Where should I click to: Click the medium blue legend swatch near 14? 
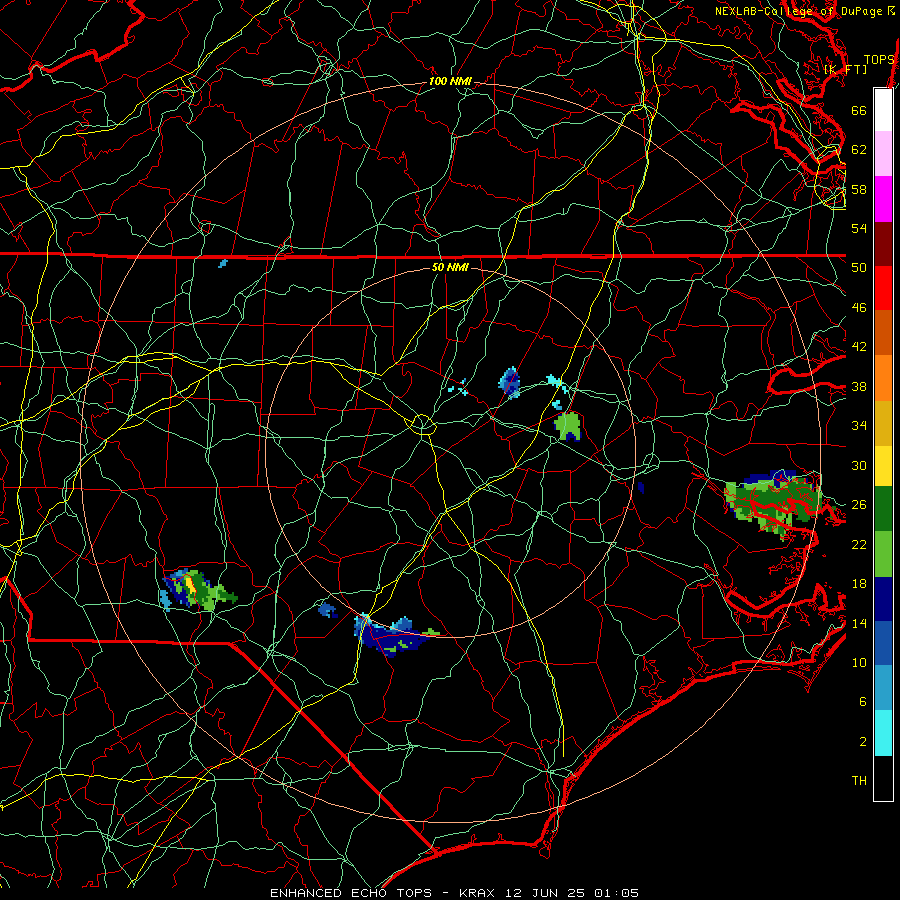883,643
